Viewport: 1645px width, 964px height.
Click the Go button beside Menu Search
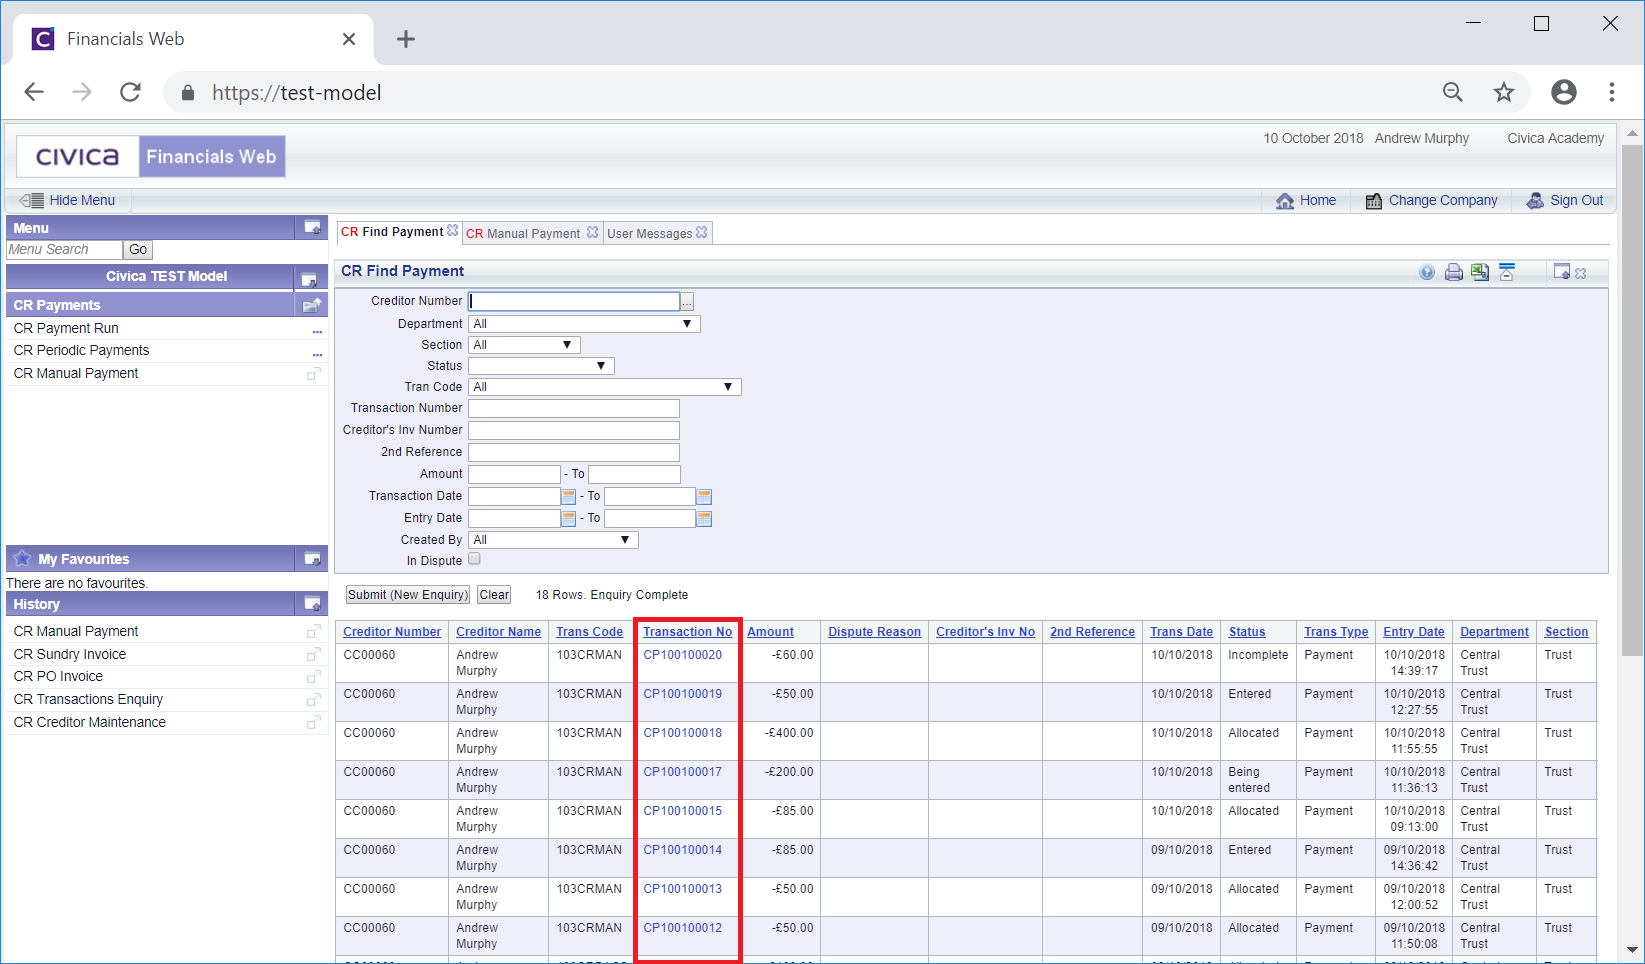tap(138, 250)
